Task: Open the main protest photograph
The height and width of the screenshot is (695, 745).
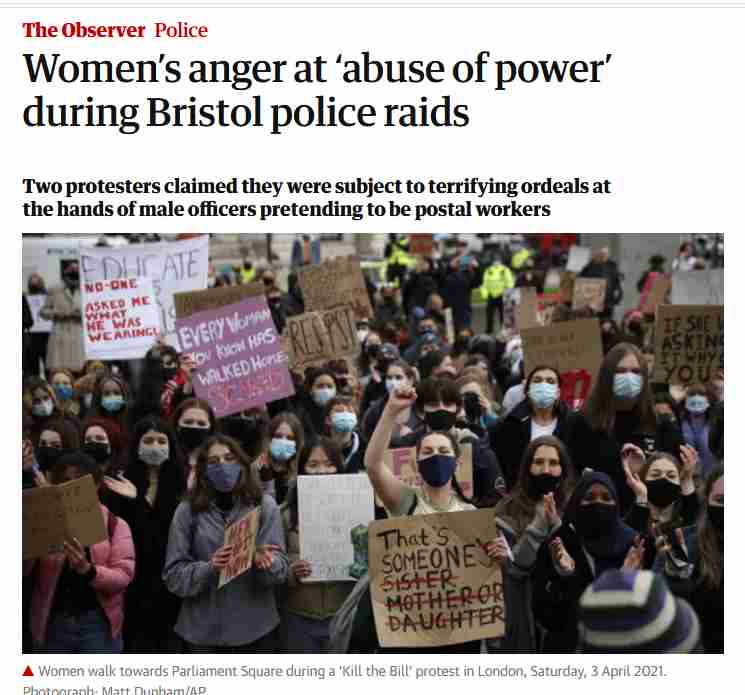Action: 373,443
